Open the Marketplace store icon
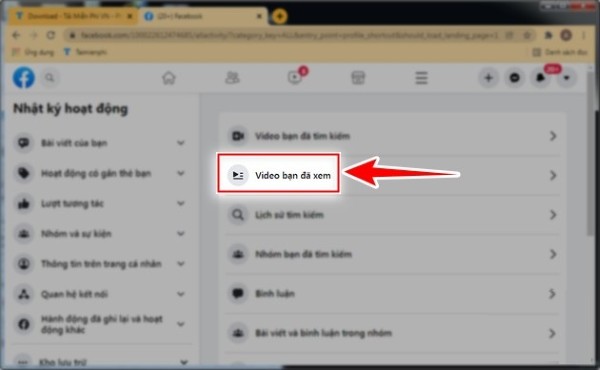 pyautogui.click(x=358, y=78)
